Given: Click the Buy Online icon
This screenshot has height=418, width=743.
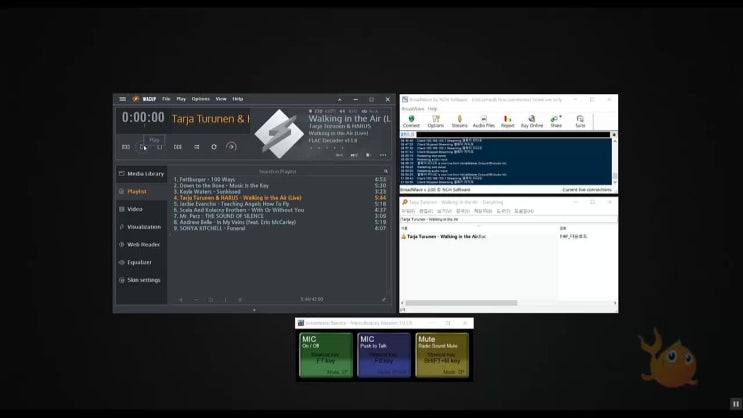Looking at the screenshot, I should pyautogui.click(x=532, y=121).
